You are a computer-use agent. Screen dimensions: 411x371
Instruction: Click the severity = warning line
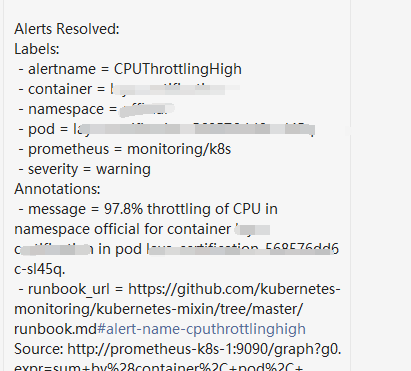(x=84, y=169)
